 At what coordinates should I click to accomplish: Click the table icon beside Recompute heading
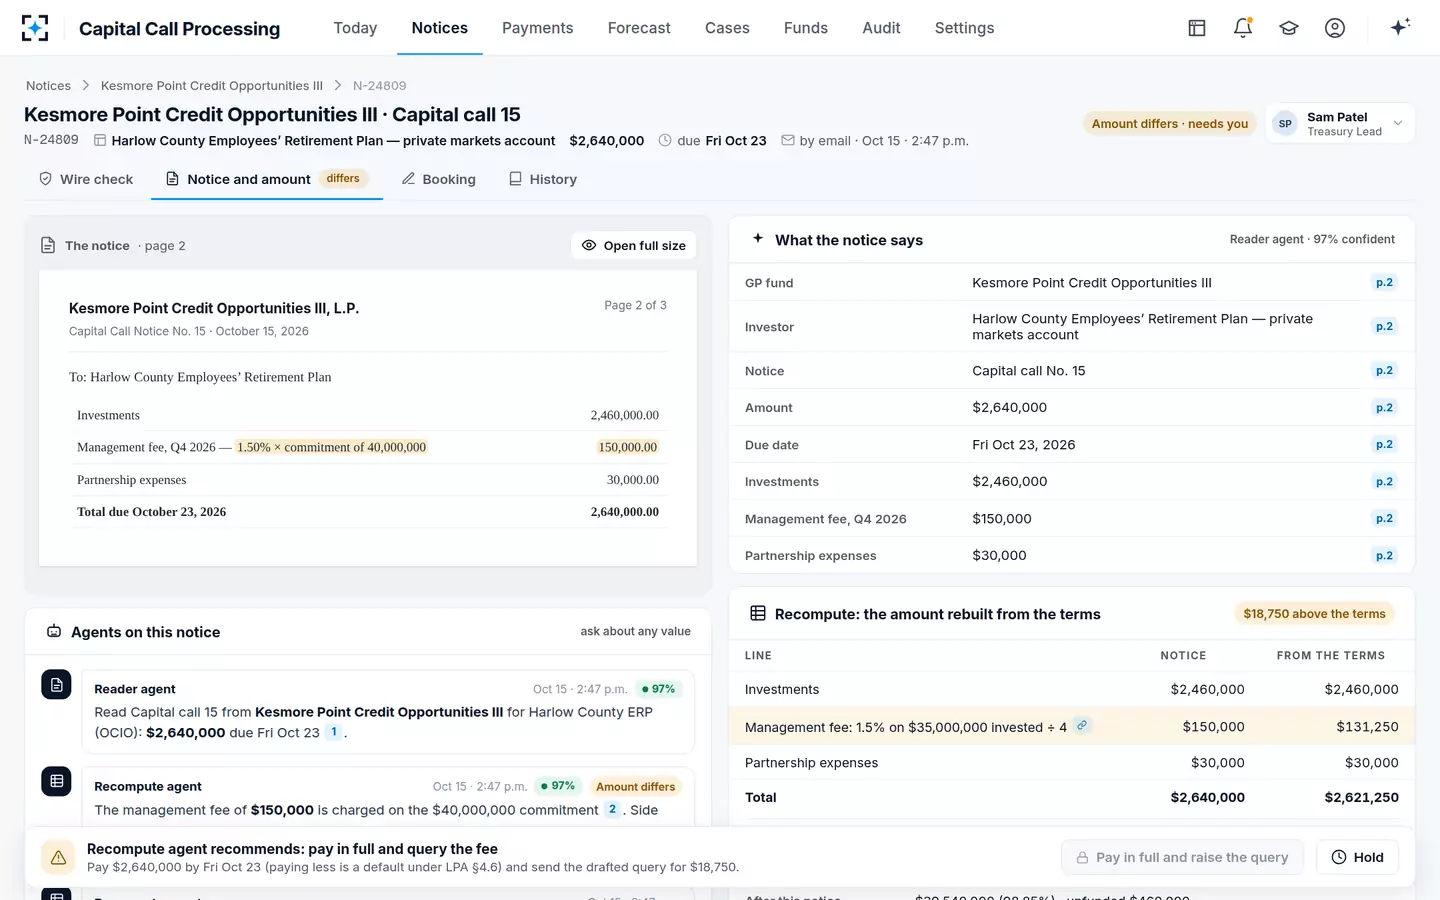coord(758,613)
